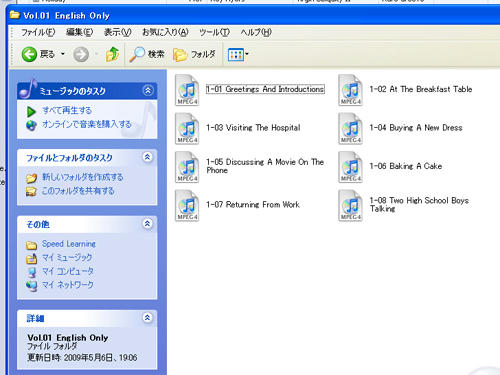The height and width of the screenshot is (375, 500).
Task: Select MPEG-4 icon for 1-07 Returning From Work
Action: tap(187, 205)
